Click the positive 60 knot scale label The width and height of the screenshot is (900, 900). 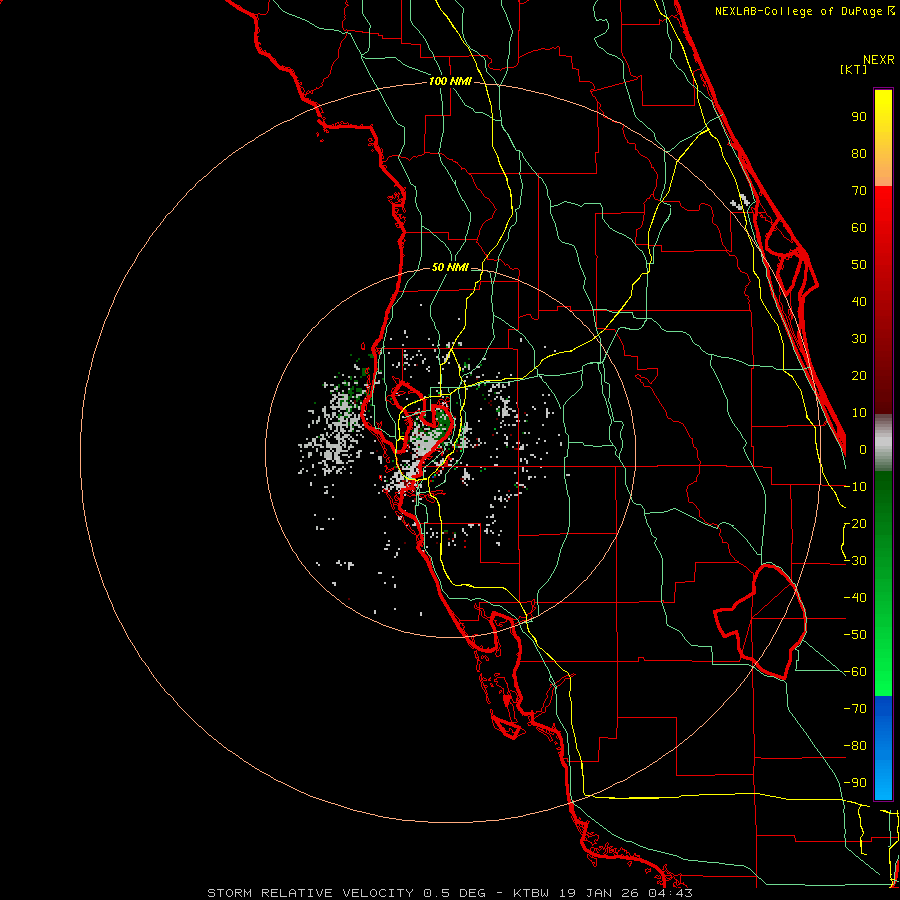click(859, 227)
